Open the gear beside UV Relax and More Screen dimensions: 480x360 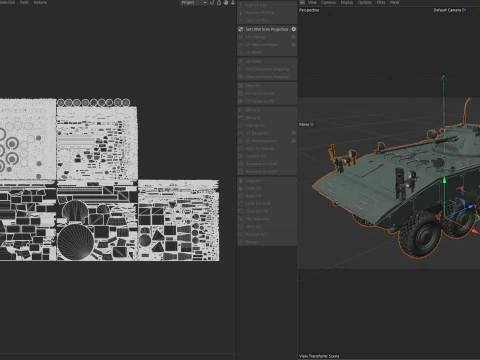(x=294, y=44)
